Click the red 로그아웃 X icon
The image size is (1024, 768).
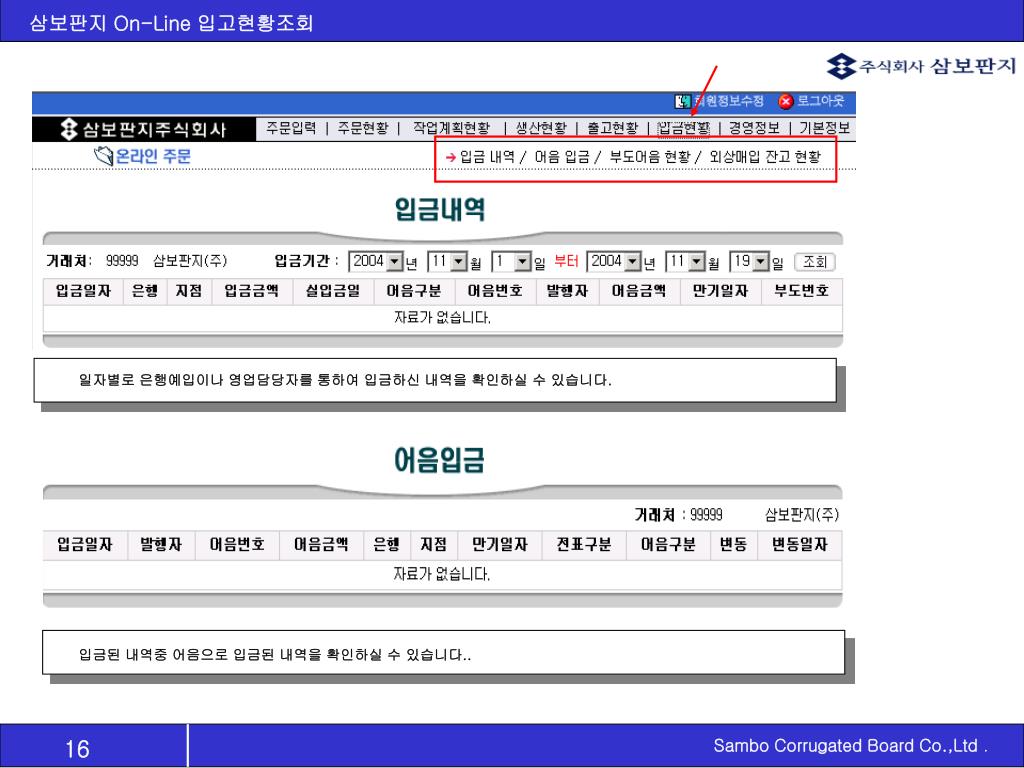786,101
